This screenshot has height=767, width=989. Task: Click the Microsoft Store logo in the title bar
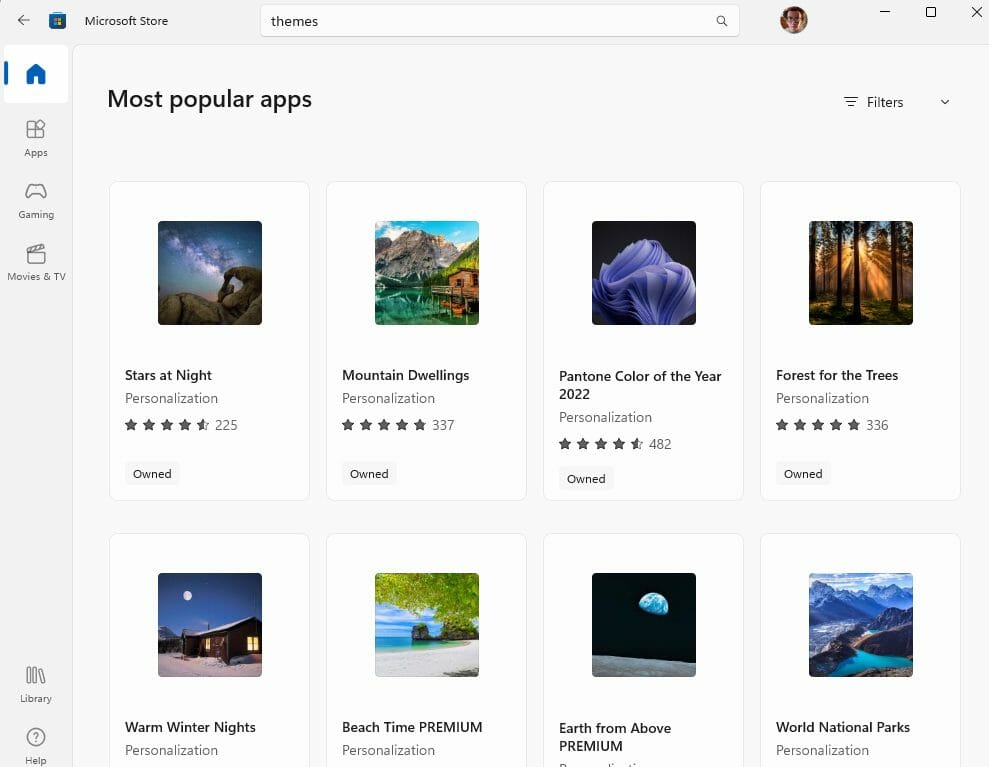tap(57, 19)
